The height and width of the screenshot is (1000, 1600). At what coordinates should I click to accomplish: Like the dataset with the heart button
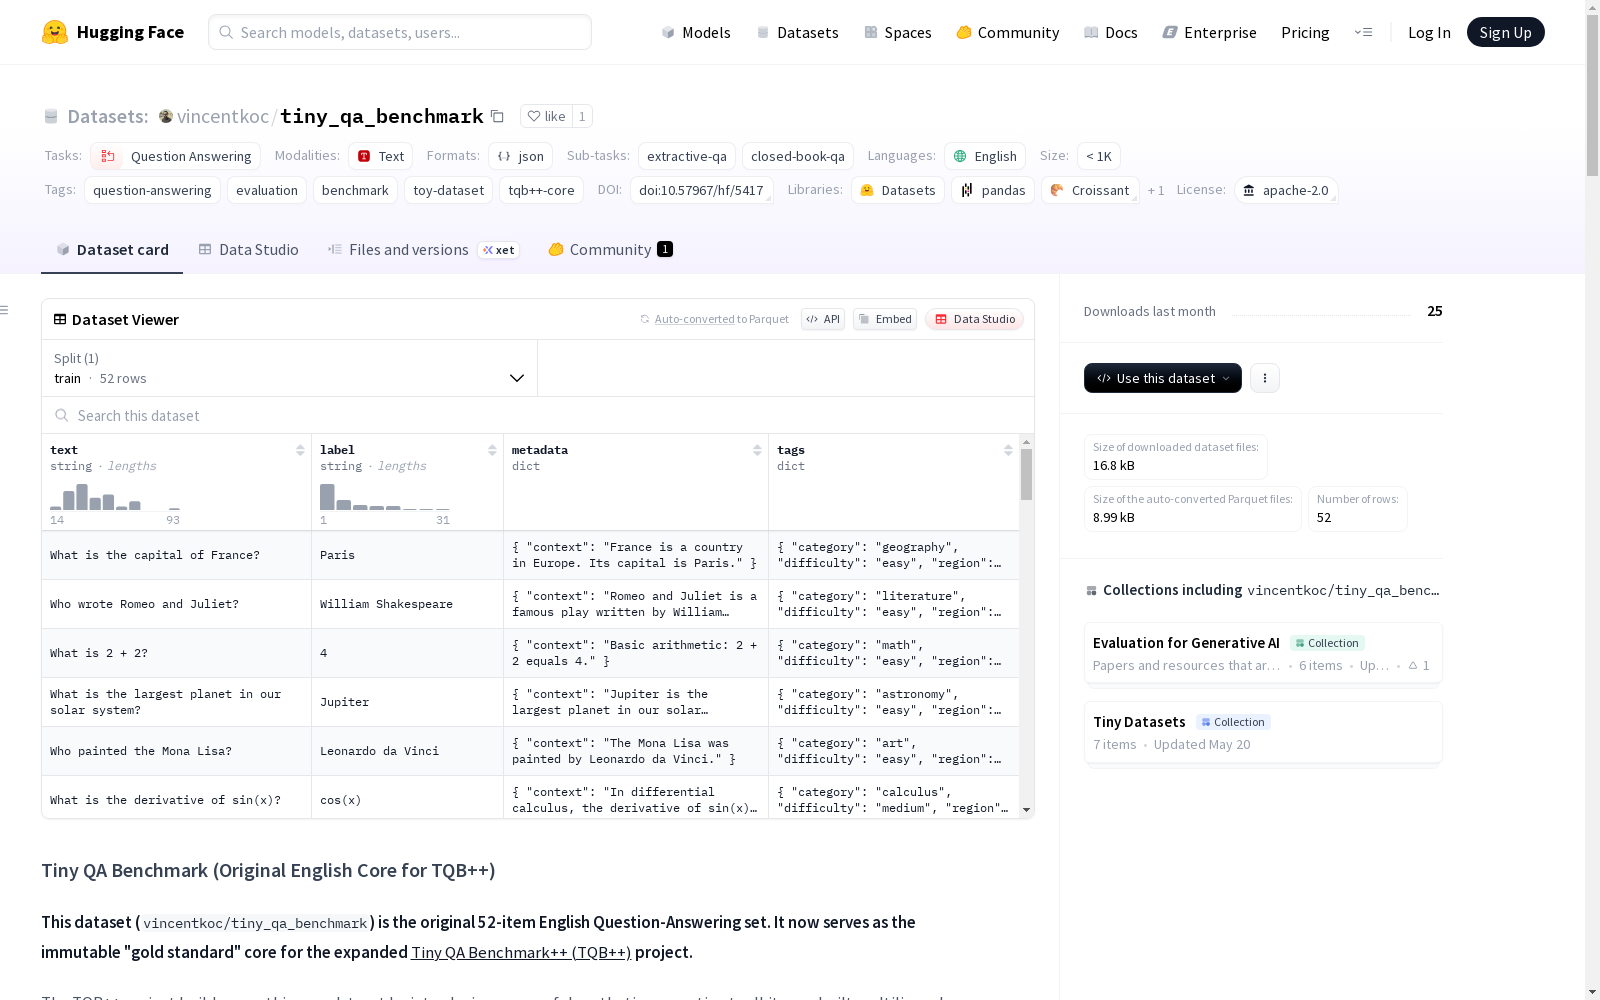click(x=546, y=116)
